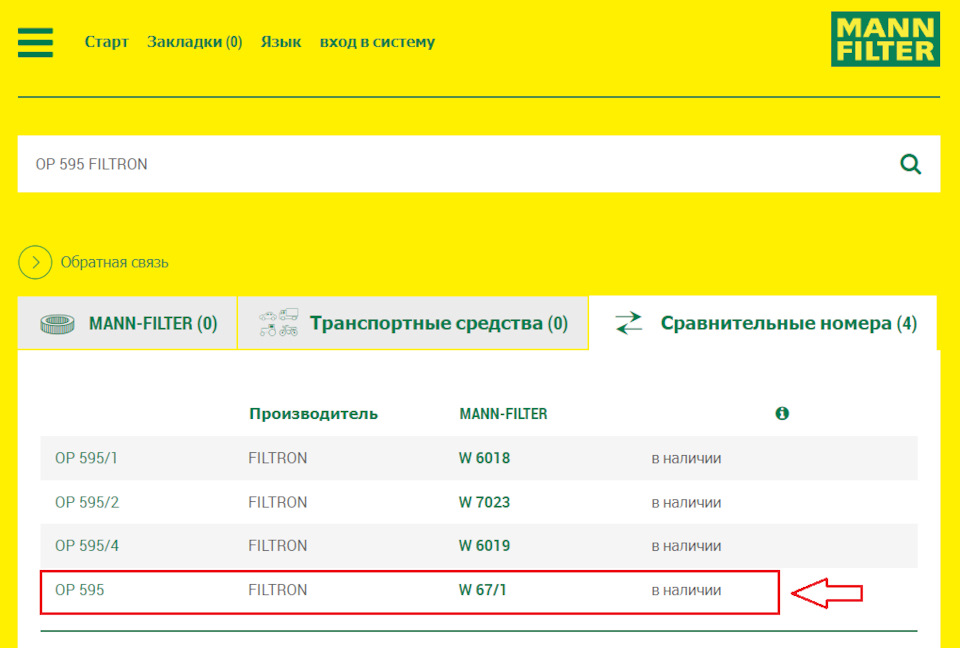
Task: Click inside the search input field
Action: [x=300, y=163]
